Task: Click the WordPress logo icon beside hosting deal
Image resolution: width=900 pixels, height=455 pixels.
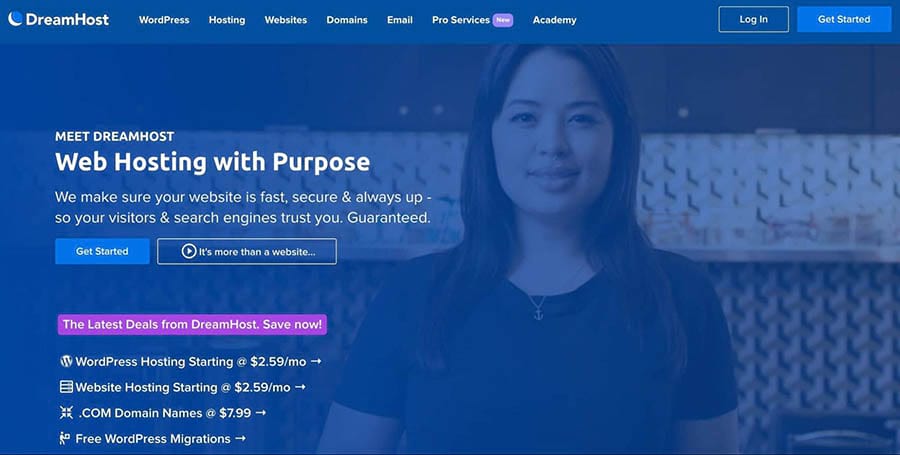Action: click(66, 361)
